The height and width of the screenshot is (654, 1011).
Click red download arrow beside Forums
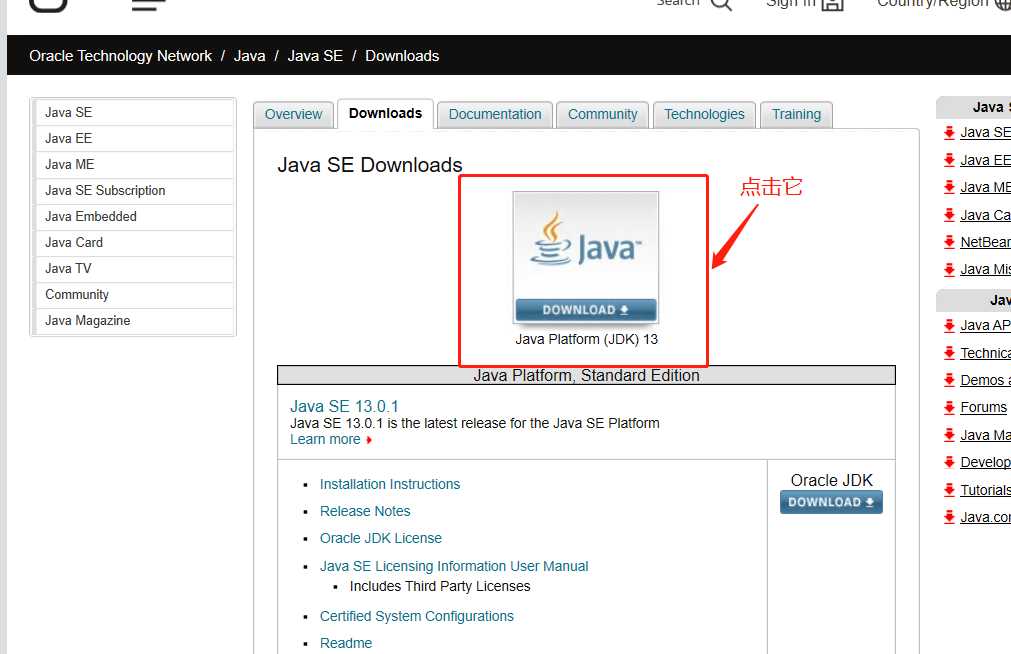(949, 408)
